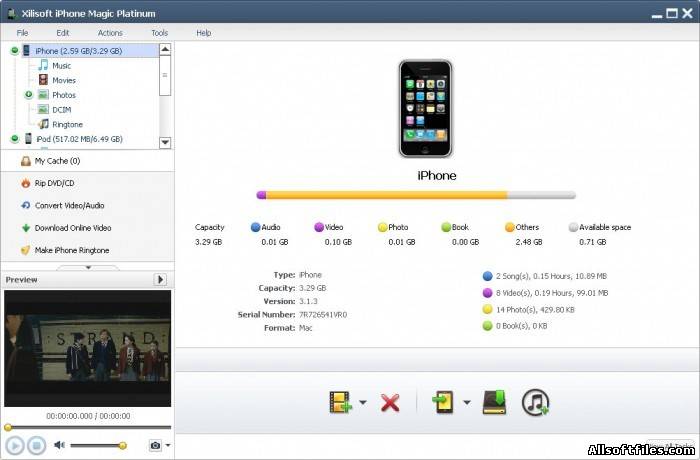
Task: Click the orange Others legend dot
Action: pos(509,227)
